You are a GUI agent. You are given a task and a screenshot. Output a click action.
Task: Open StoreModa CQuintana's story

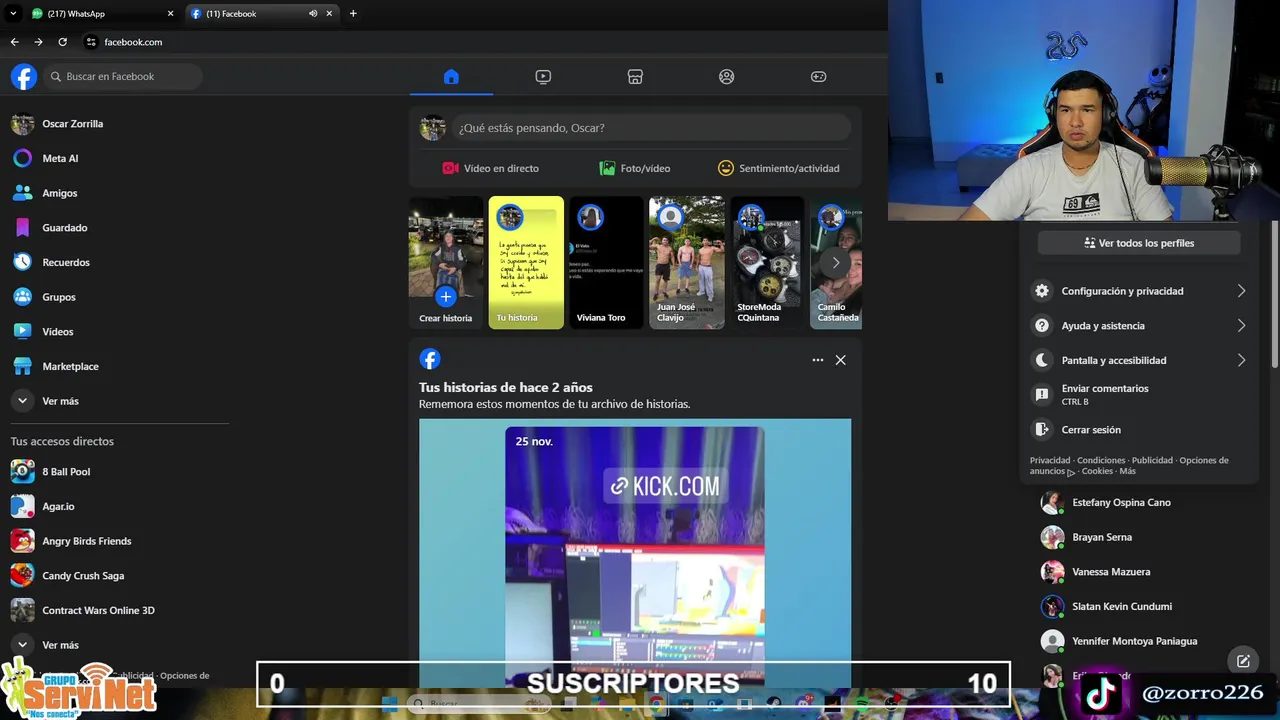coord(767,263)
